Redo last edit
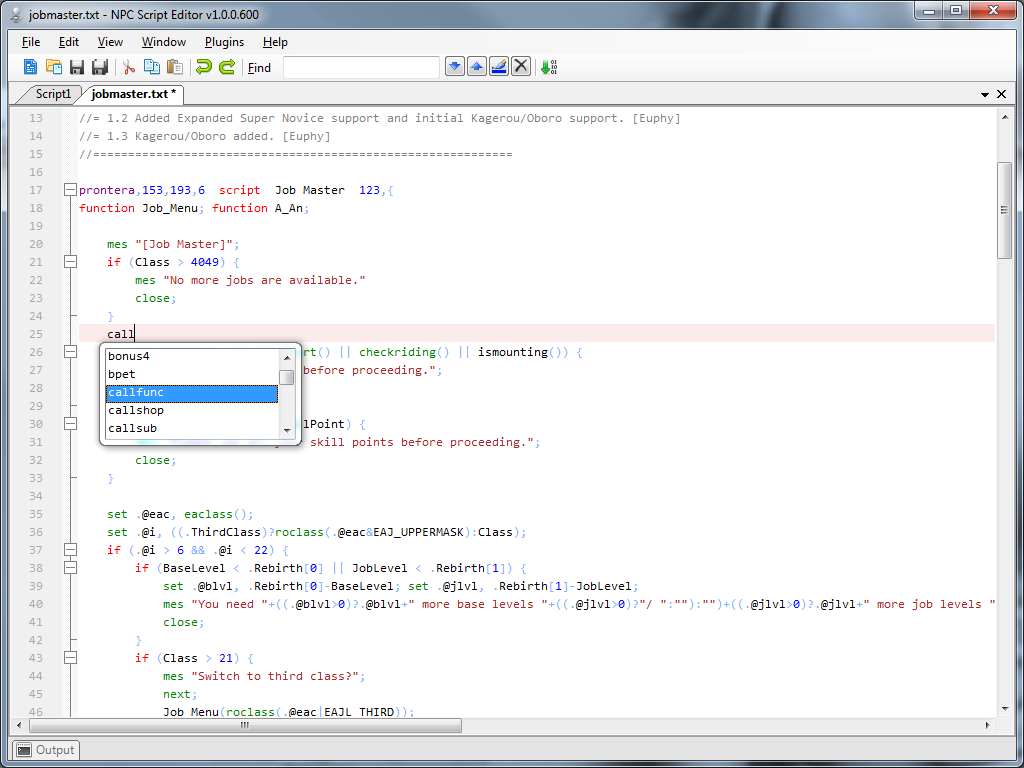This screenshot has height=768, width=1024. (227, 67)
